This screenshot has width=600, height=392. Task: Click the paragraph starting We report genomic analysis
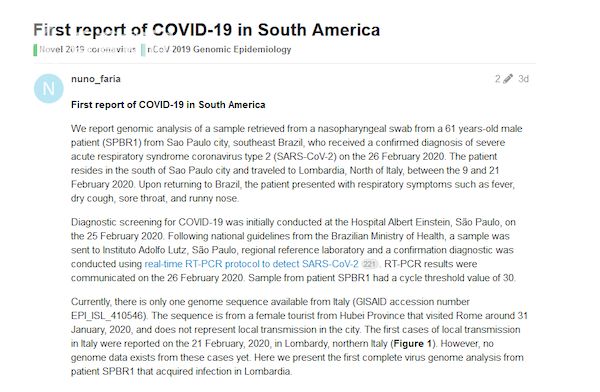click(x=297, y=163)
